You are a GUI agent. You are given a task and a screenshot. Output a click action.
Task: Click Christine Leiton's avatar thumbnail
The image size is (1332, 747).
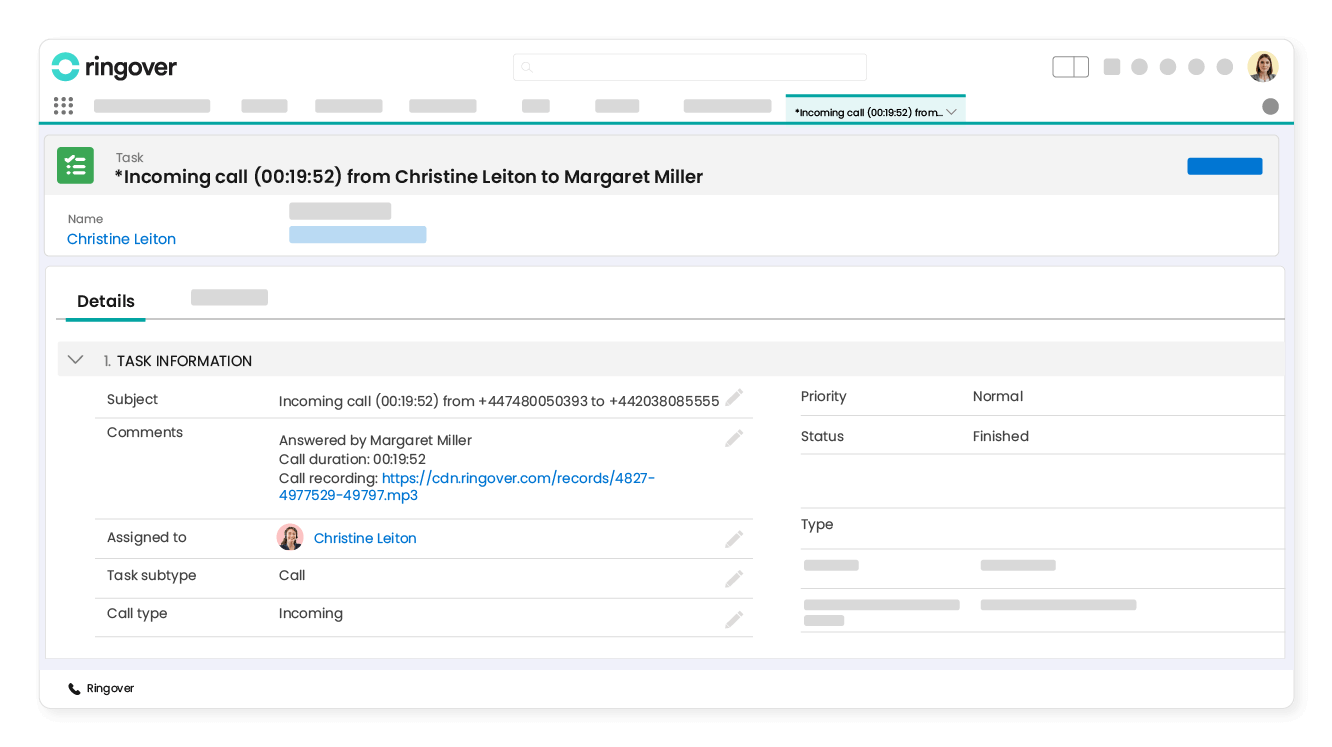(x=290, y=537)
